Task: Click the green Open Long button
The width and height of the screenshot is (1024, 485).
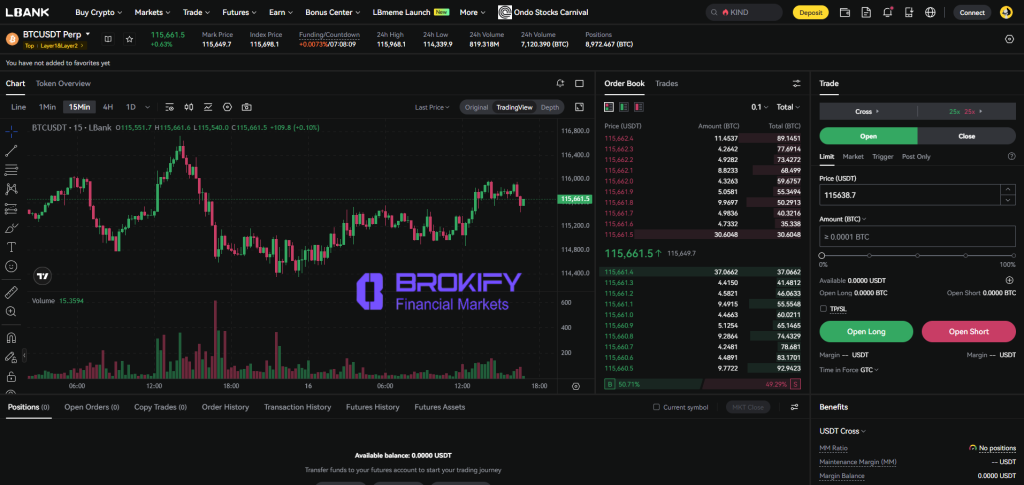Action: 866,331
